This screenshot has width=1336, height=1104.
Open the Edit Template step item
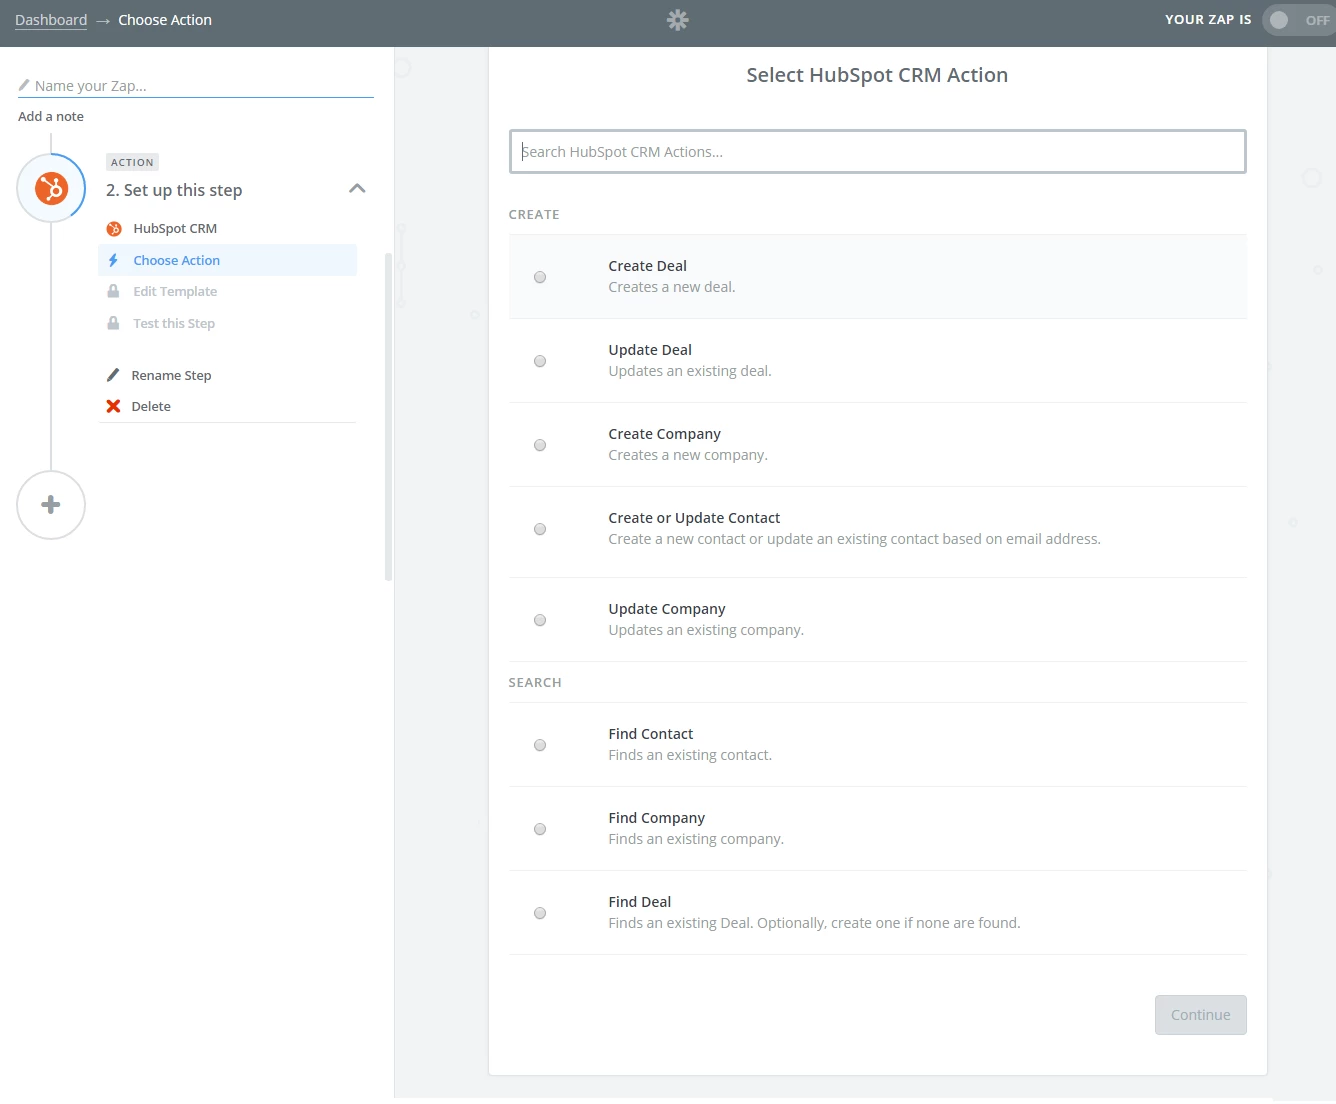point(227,291)
